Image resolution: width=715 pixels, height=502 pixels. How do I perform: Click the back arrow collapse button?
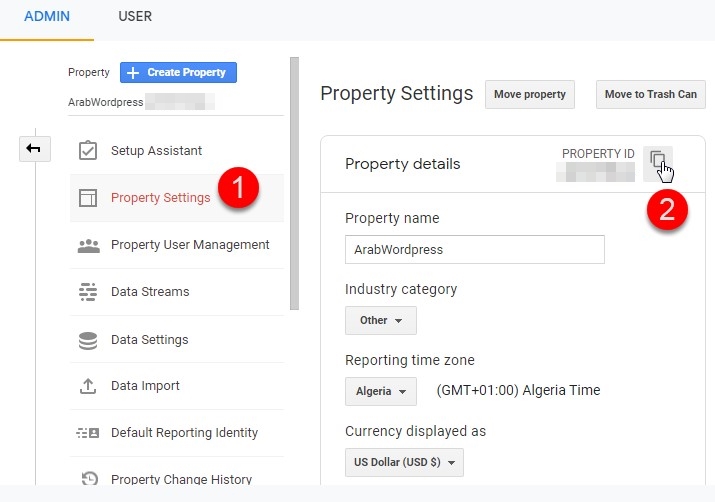click(x=34, y=149)
